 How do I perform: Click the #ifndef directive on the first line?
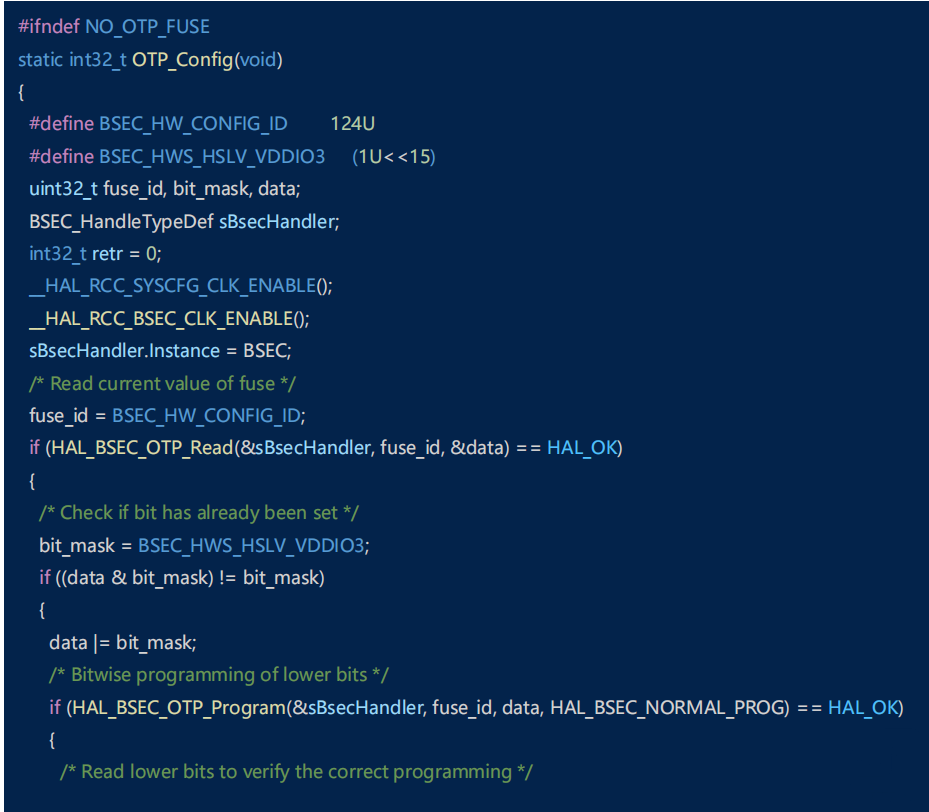pos(49,26)
